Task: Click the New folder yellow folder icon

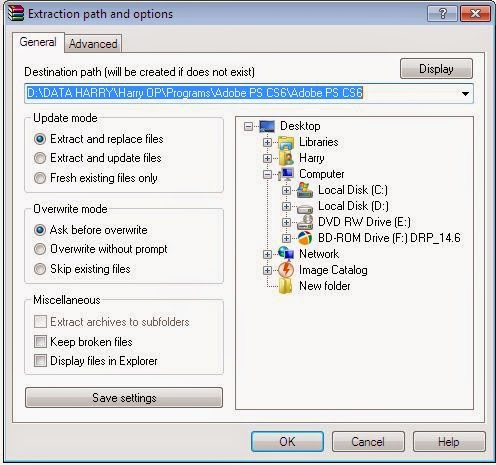Action: click(286, 286)
